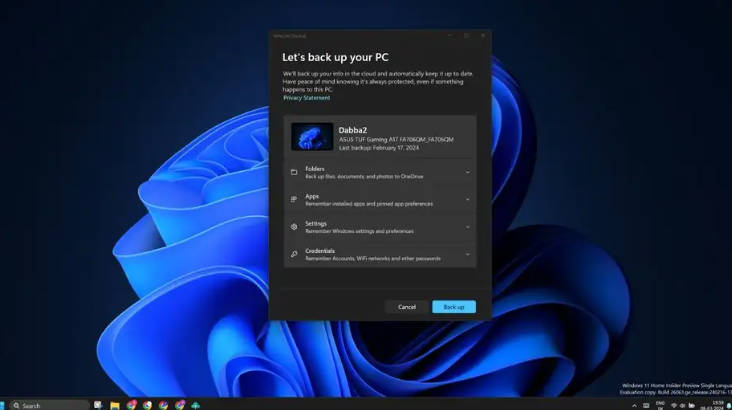Viewport: 732px width, 410px height.
Task: Open Task View from the taskbar
Action: [x=98, y=405]
